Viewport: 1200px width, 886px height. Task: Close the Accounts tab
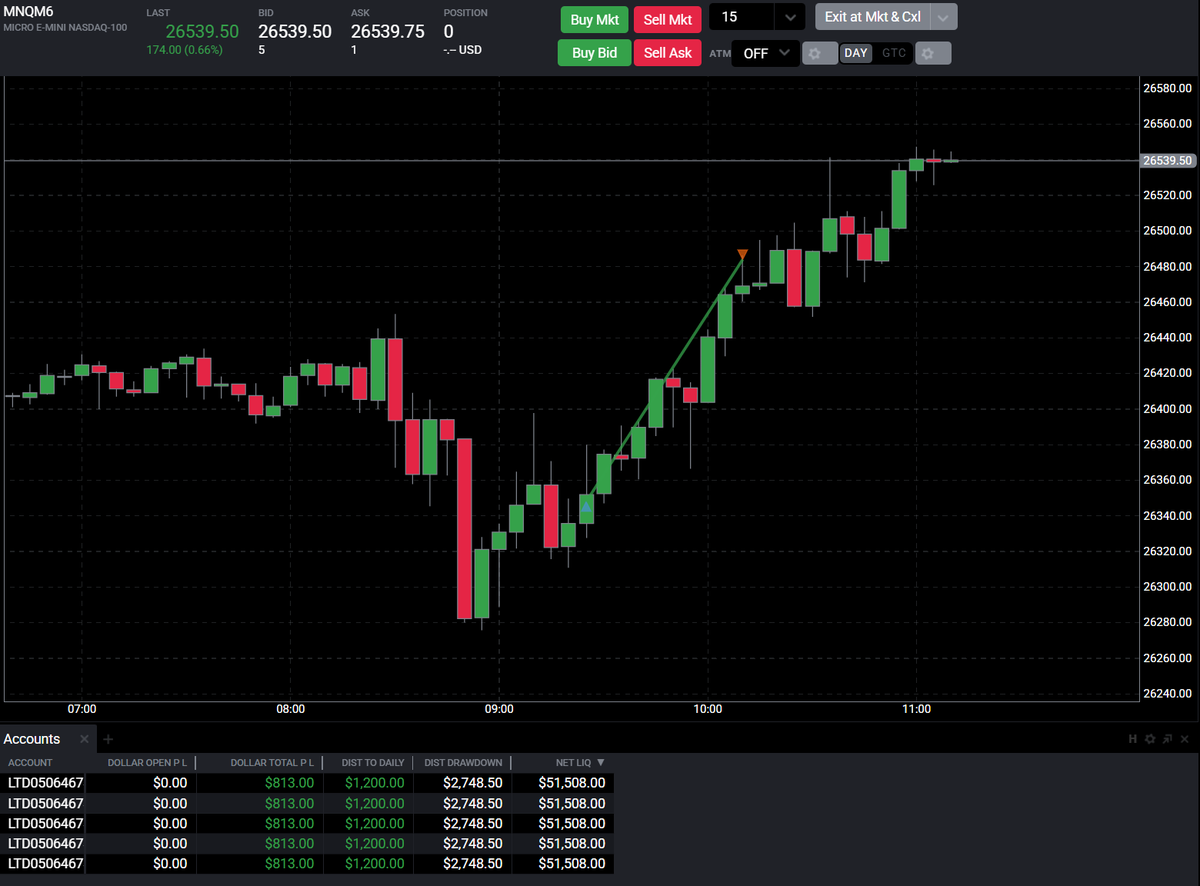point(84,739)
